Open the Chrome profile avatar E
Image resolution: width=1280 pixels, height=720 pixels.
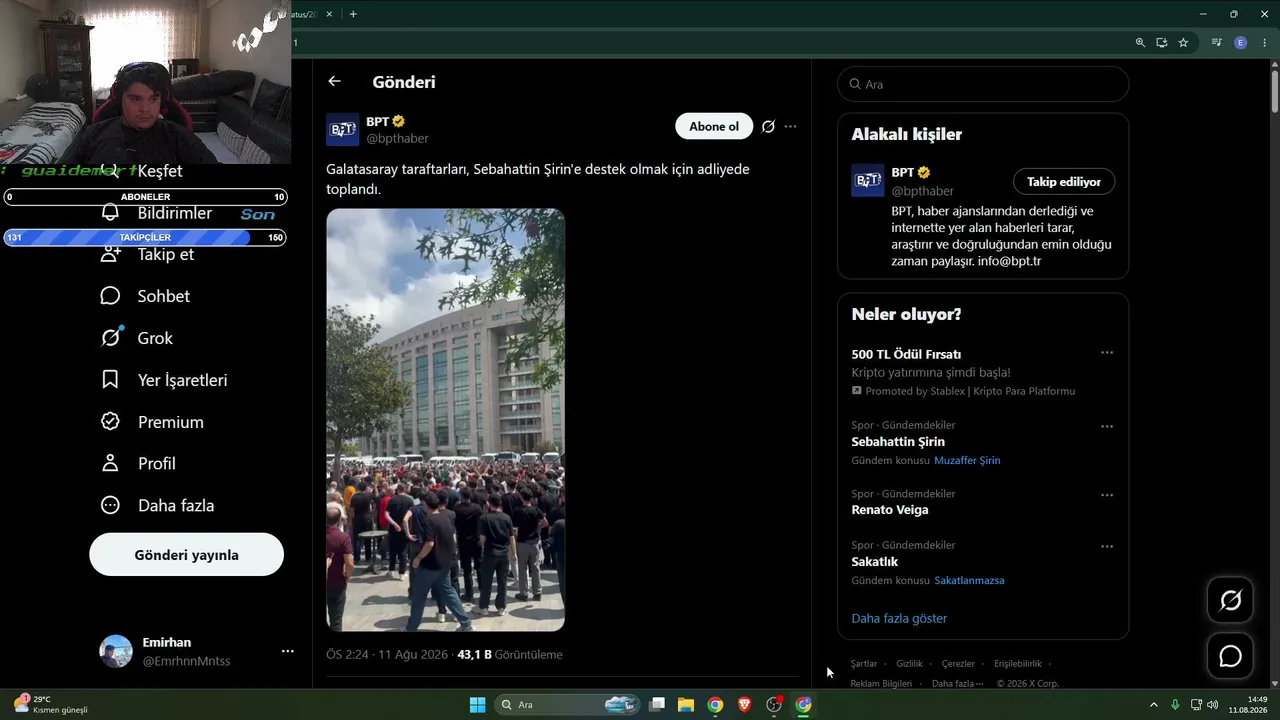coord(1241,43)
